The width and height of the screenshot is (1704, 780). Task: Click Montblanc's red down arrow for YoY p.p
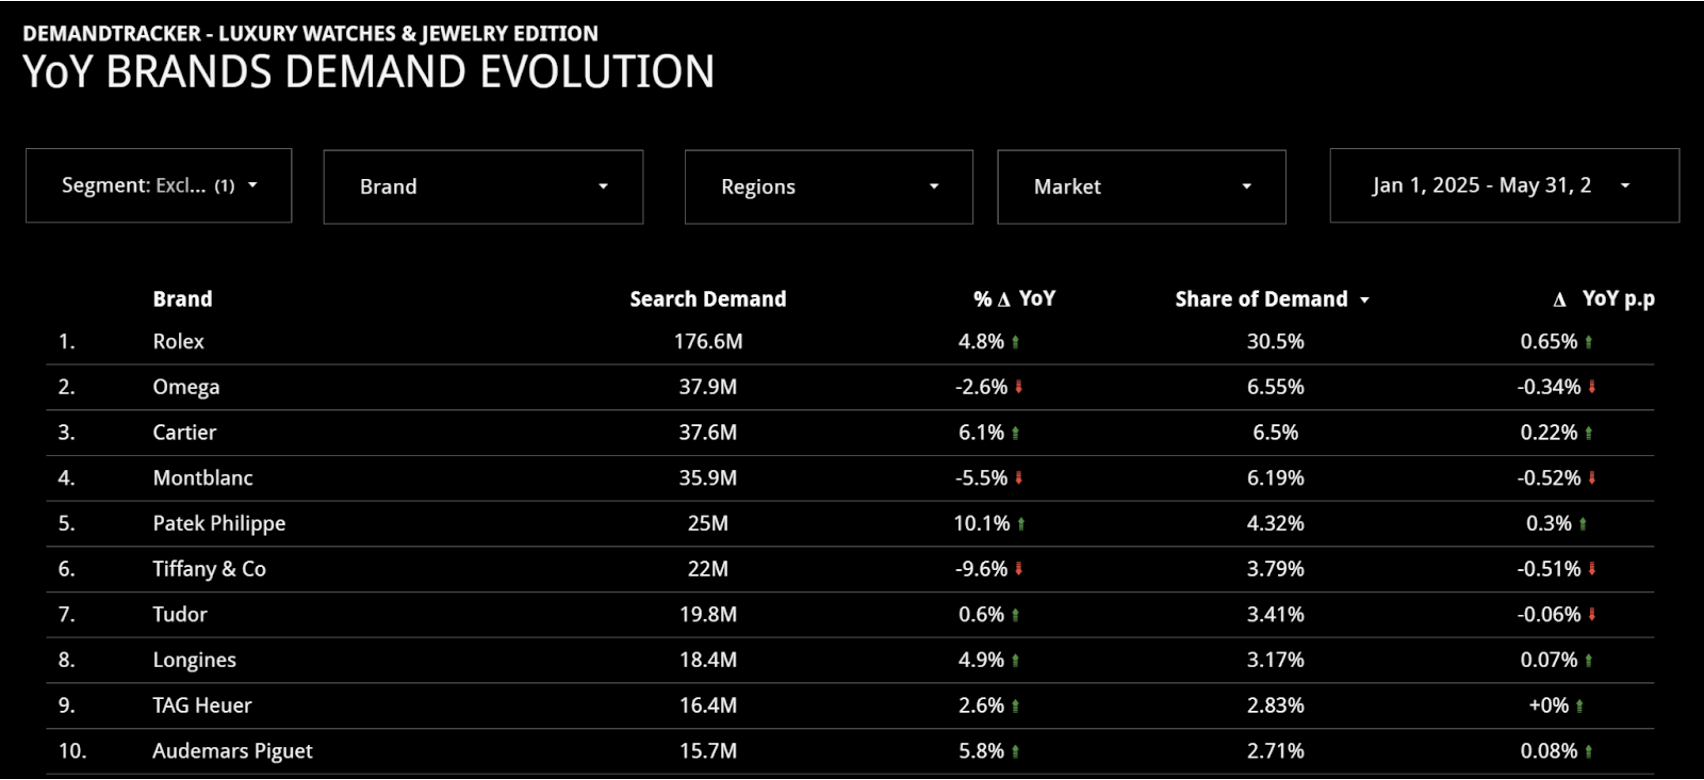tap(1592, 478)
